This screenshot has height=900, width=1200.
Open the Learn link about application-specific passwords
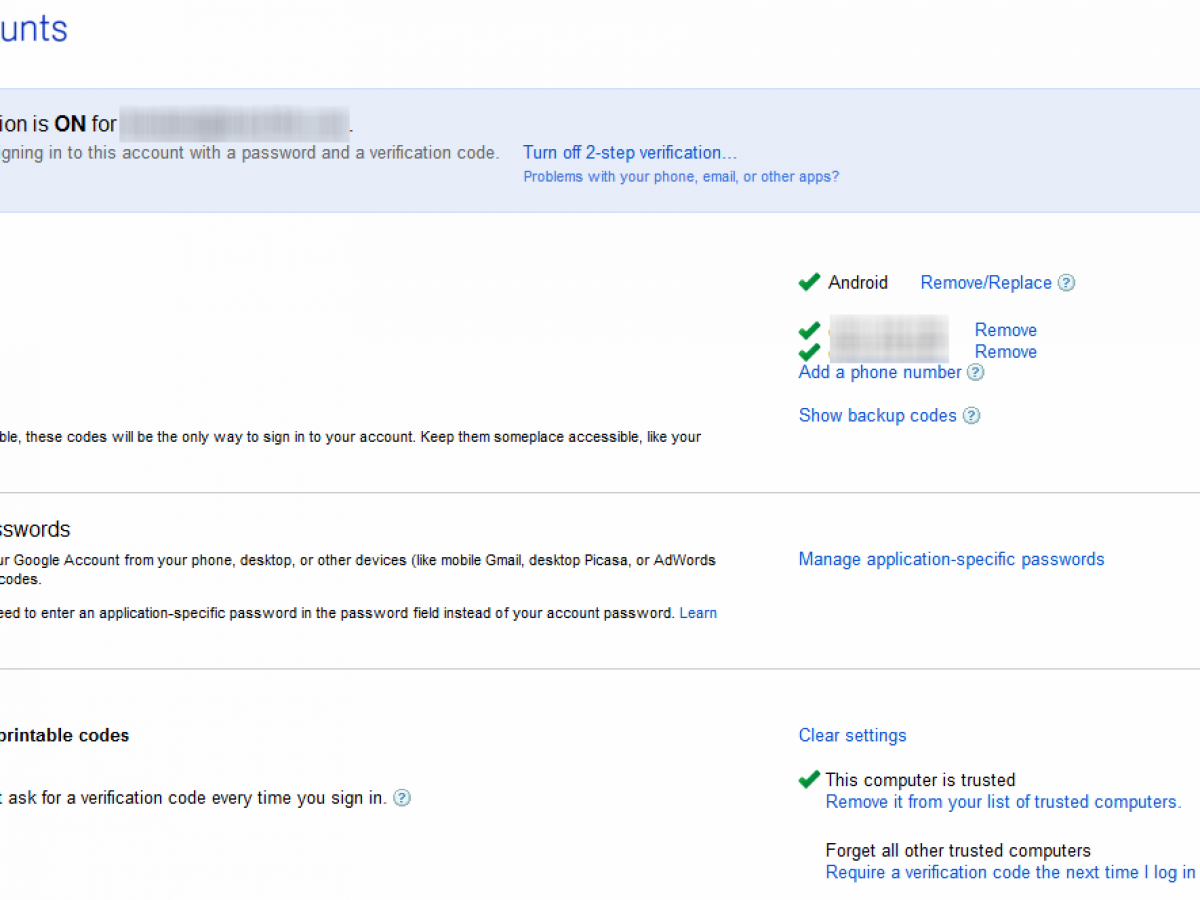[x=698, y=613]
